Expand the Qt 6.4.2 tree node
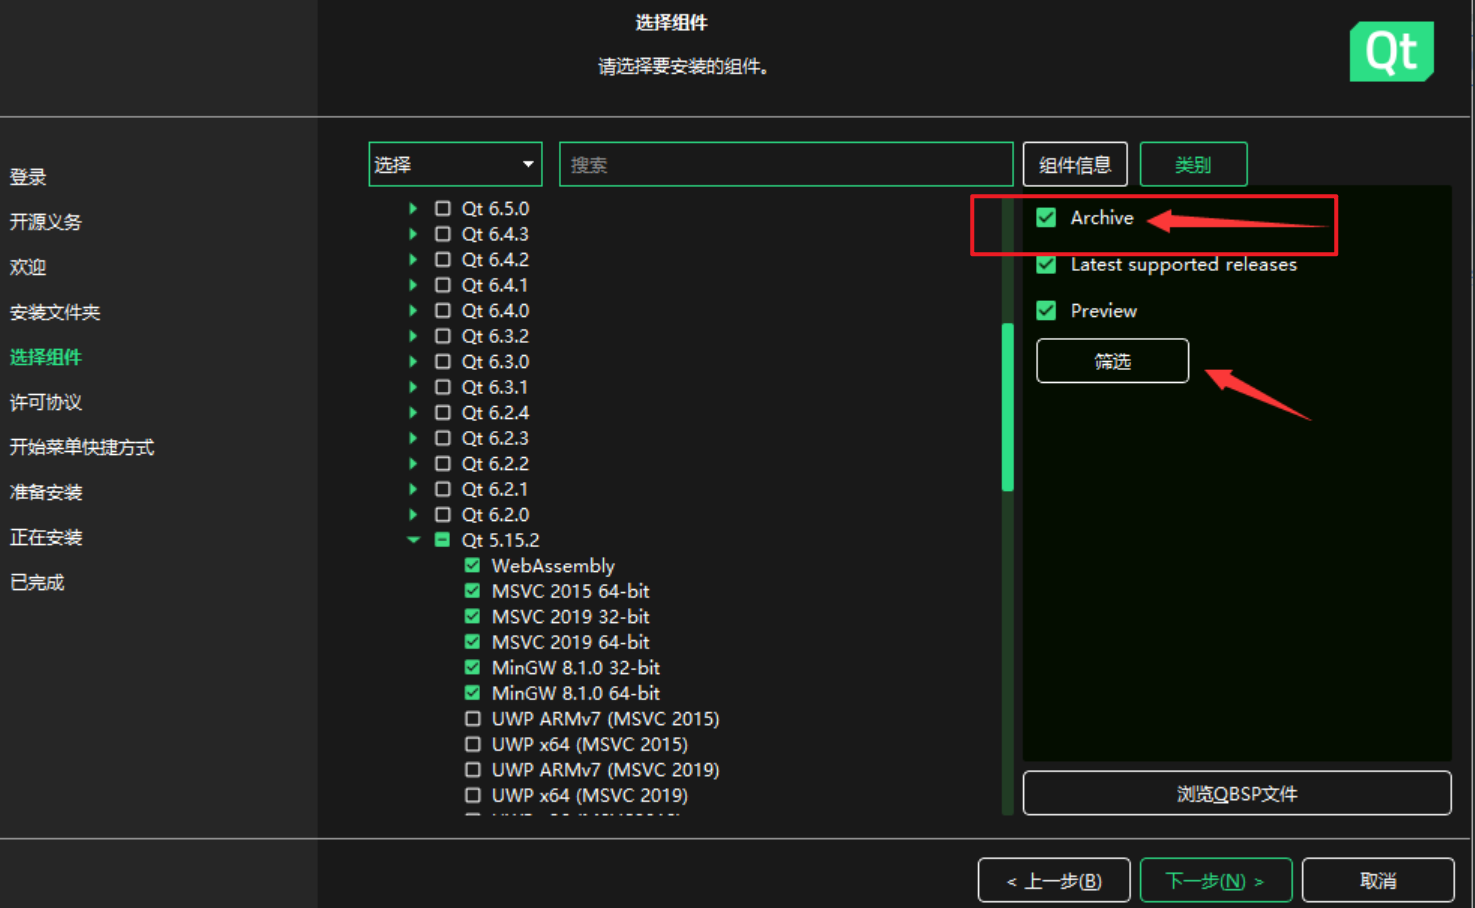The height and width of the screenshot is (908, 1475). pos(413,260)
